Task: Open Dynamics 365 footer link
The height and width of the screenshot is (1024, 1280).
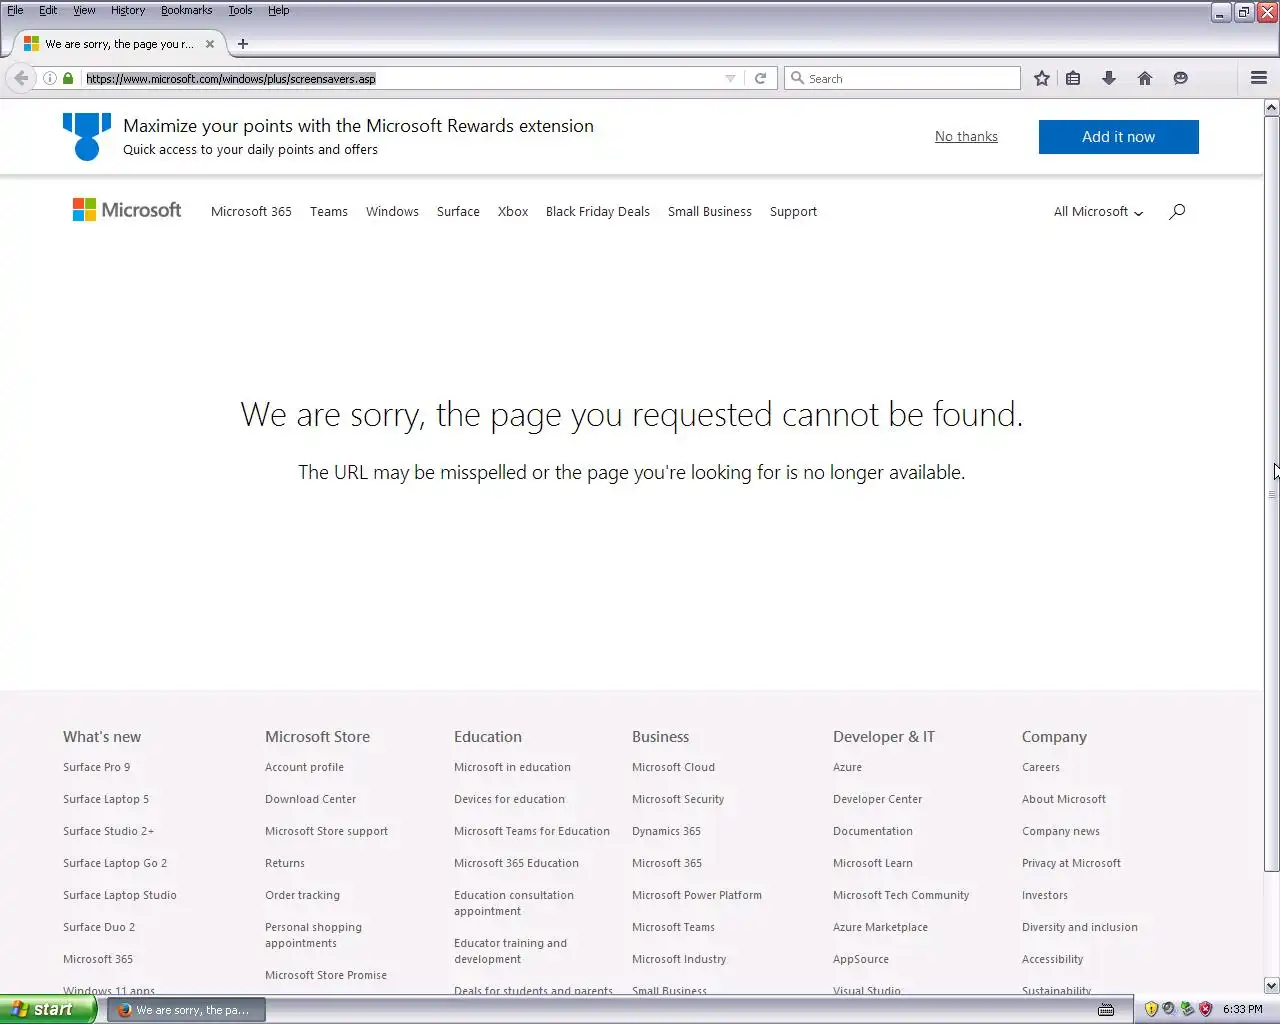Action: pyautogui.click(x=666, y=831)
